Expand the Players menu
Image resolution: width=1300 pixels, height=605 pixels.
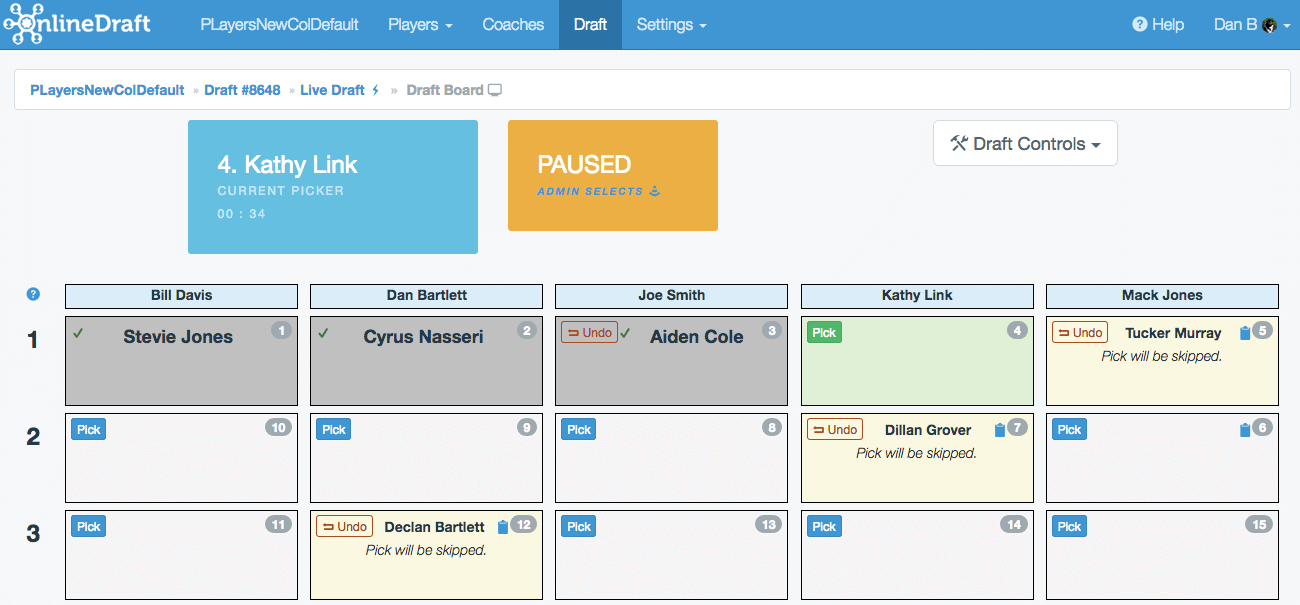click(x=420, y=25)
